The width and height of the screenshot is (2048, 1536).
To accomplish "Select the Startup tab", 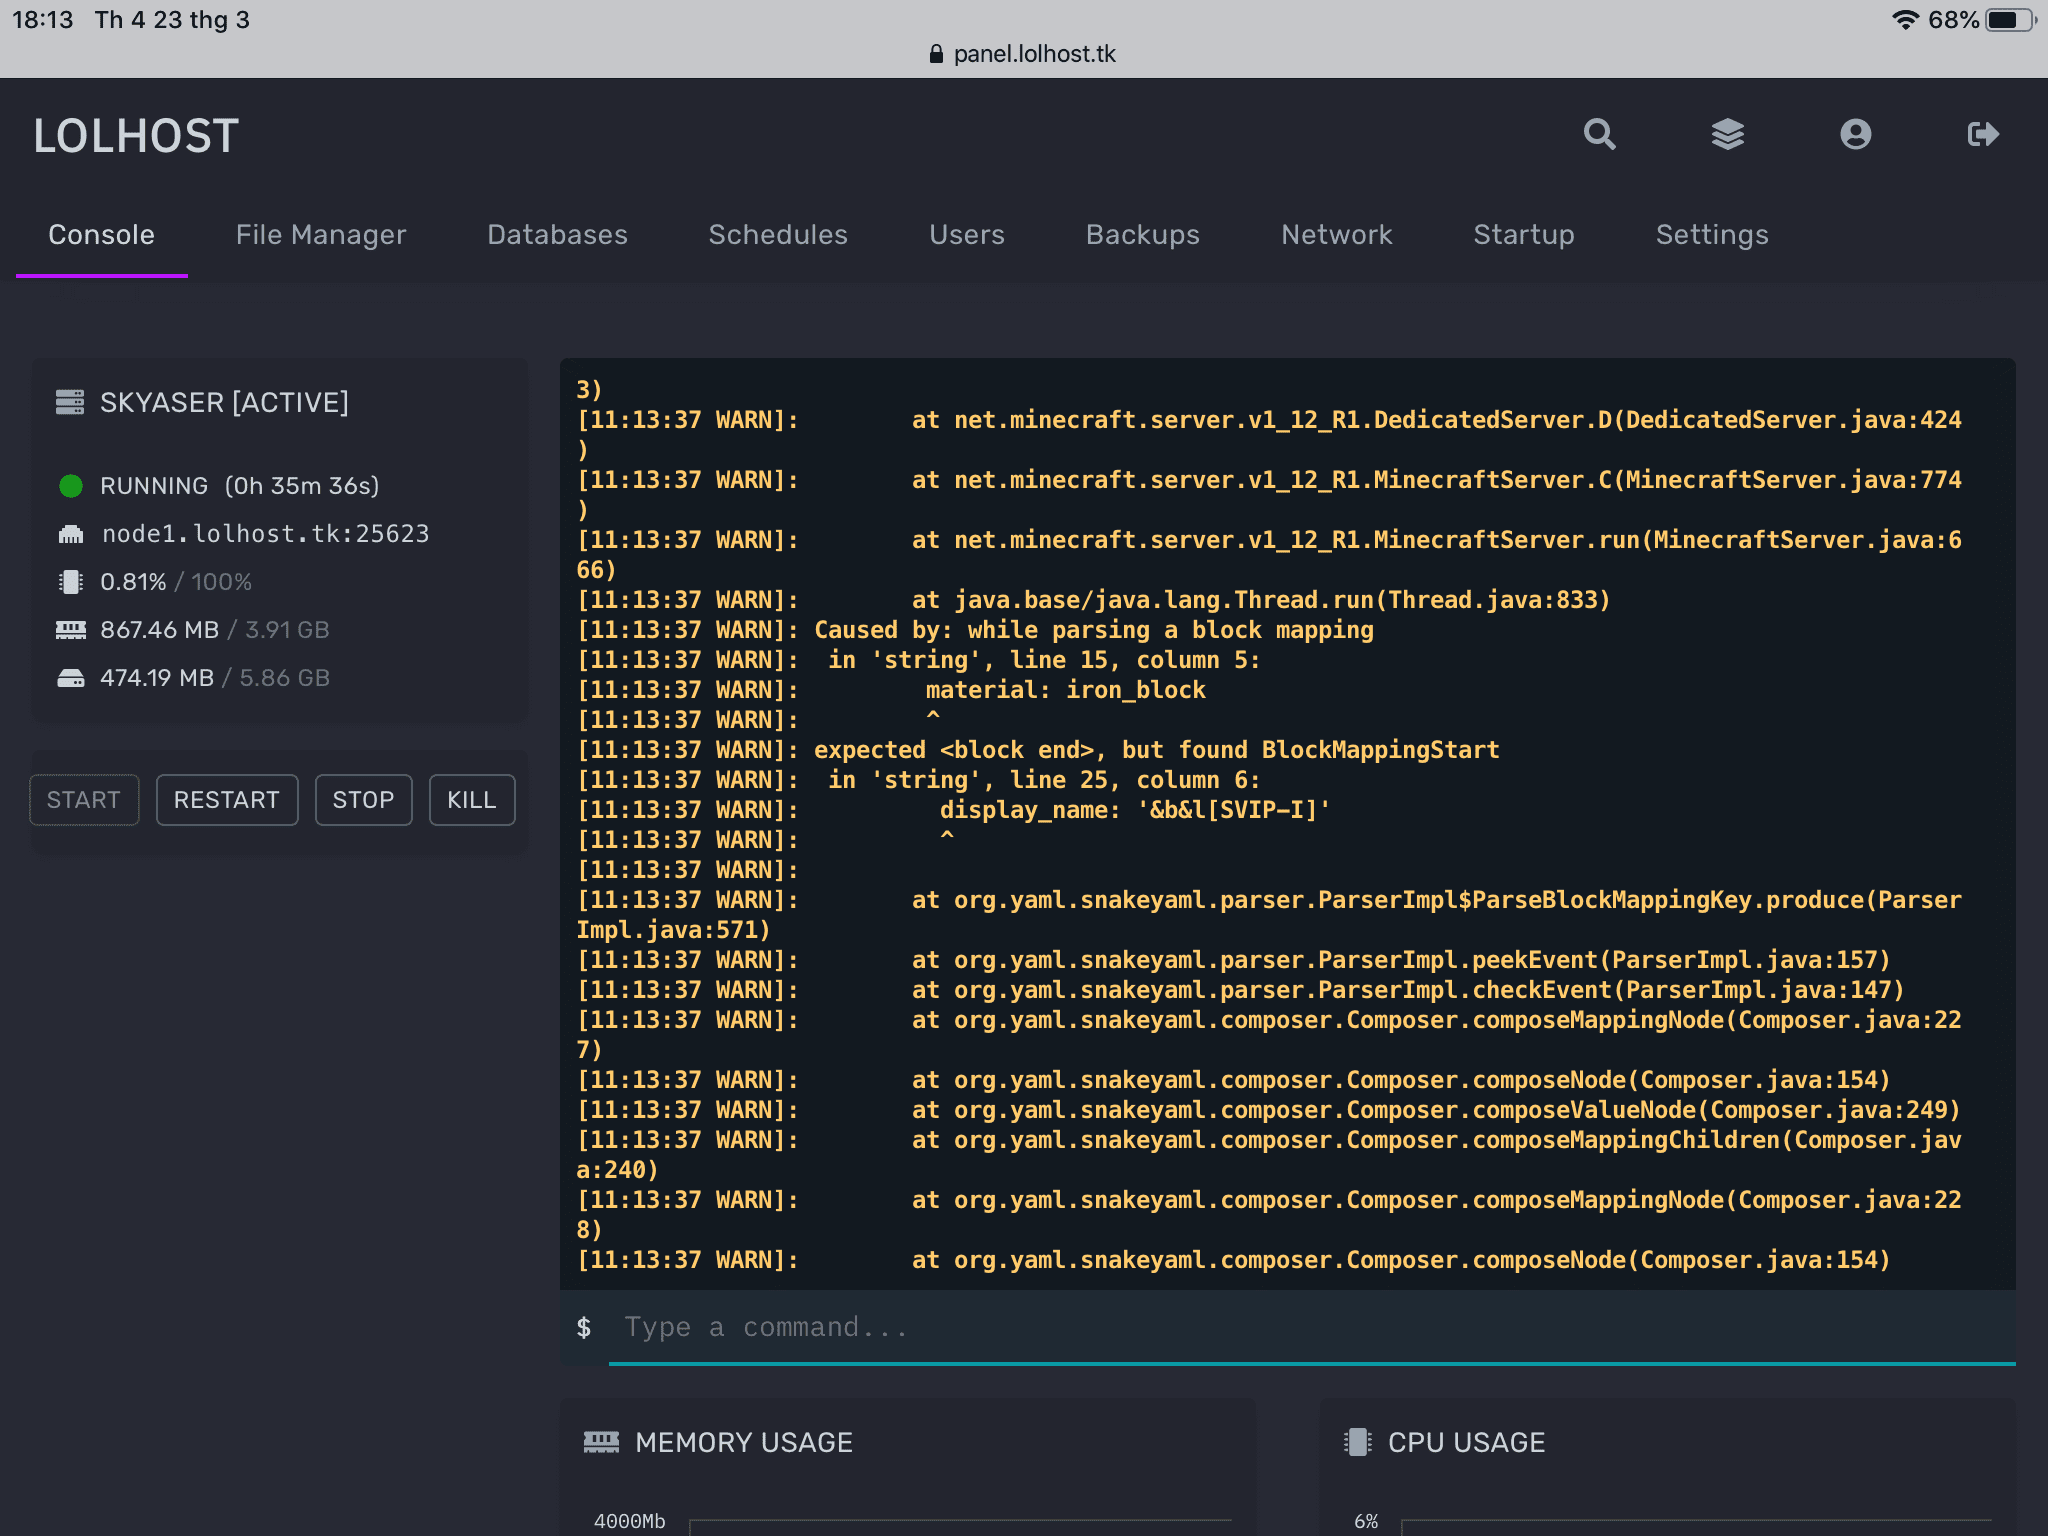I will (1523, 235).
